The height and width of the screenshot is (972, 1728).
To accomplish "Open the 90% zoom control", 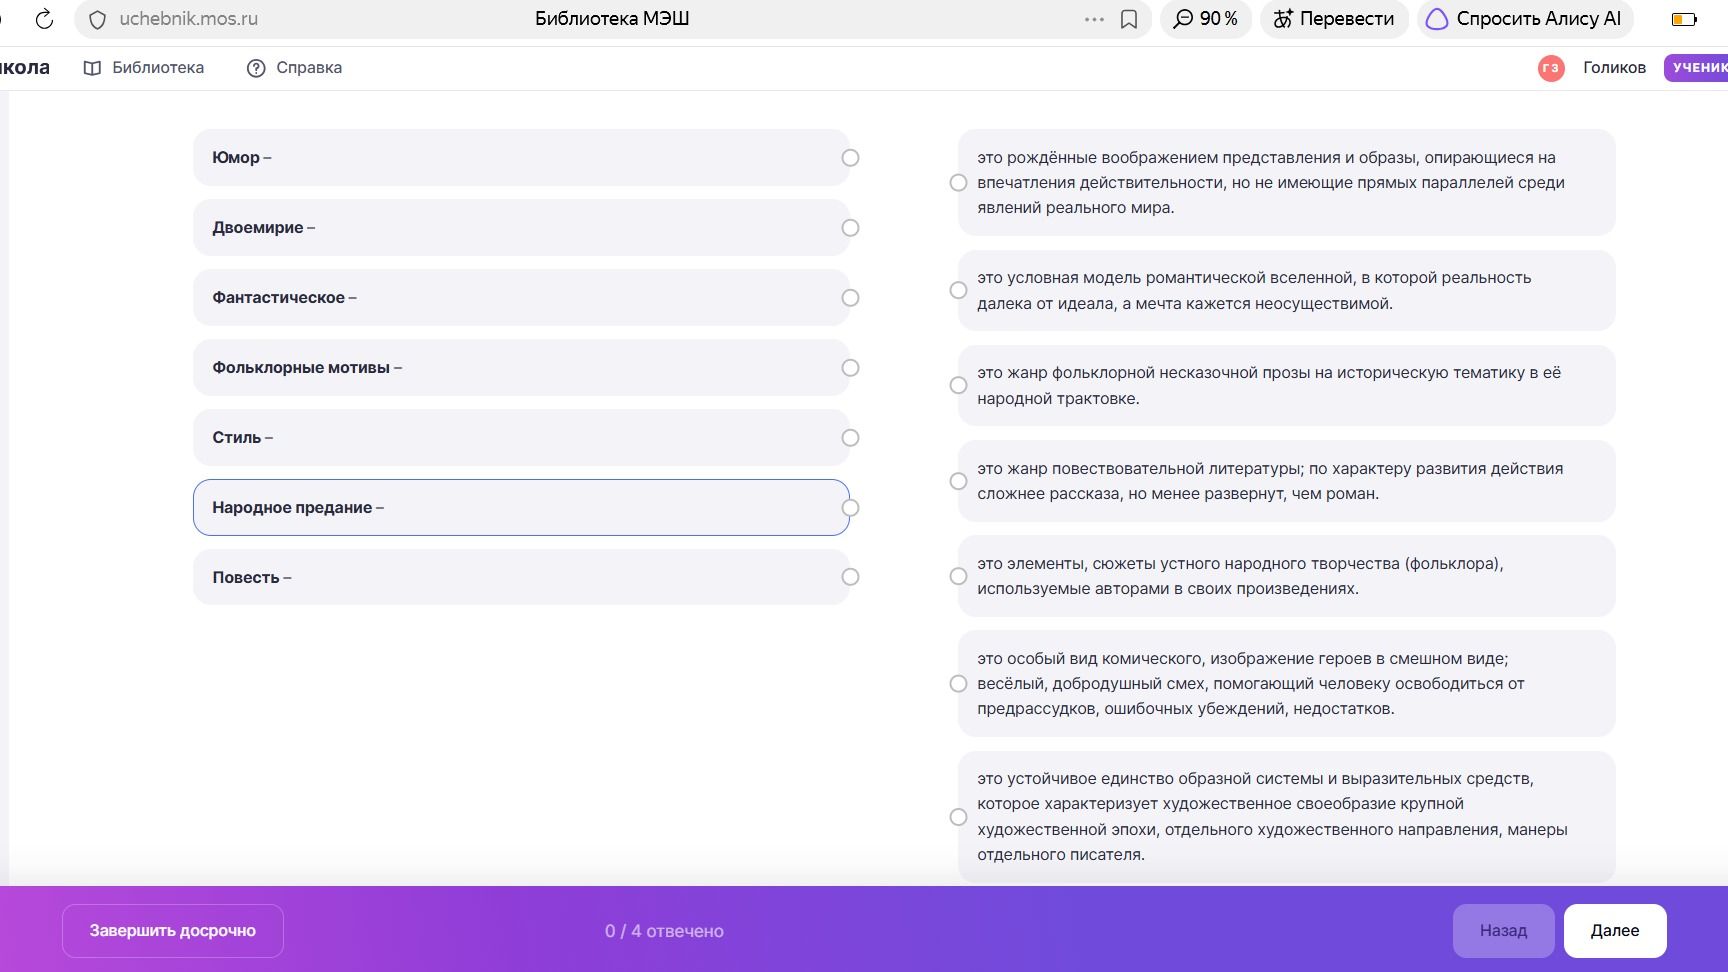I will (1206, 19).
